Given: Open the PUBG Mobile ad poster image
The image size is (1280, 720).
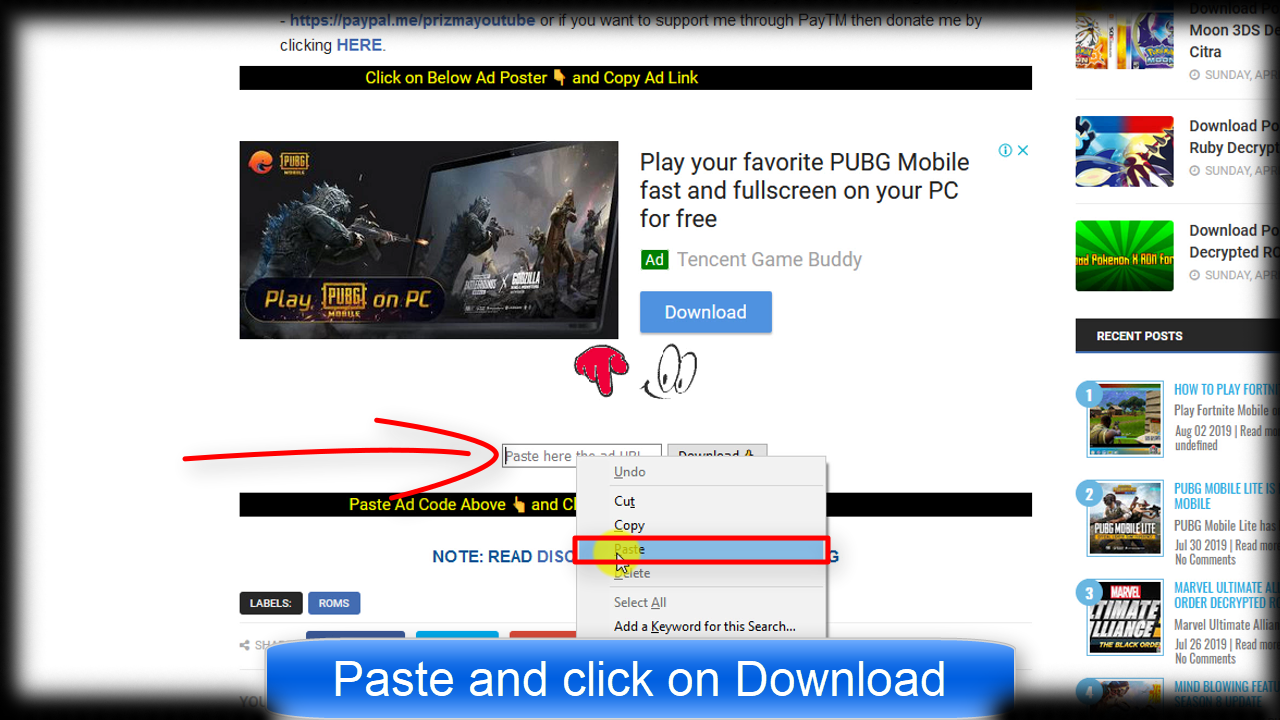Looking at the screenshot, I should point(429,240).
